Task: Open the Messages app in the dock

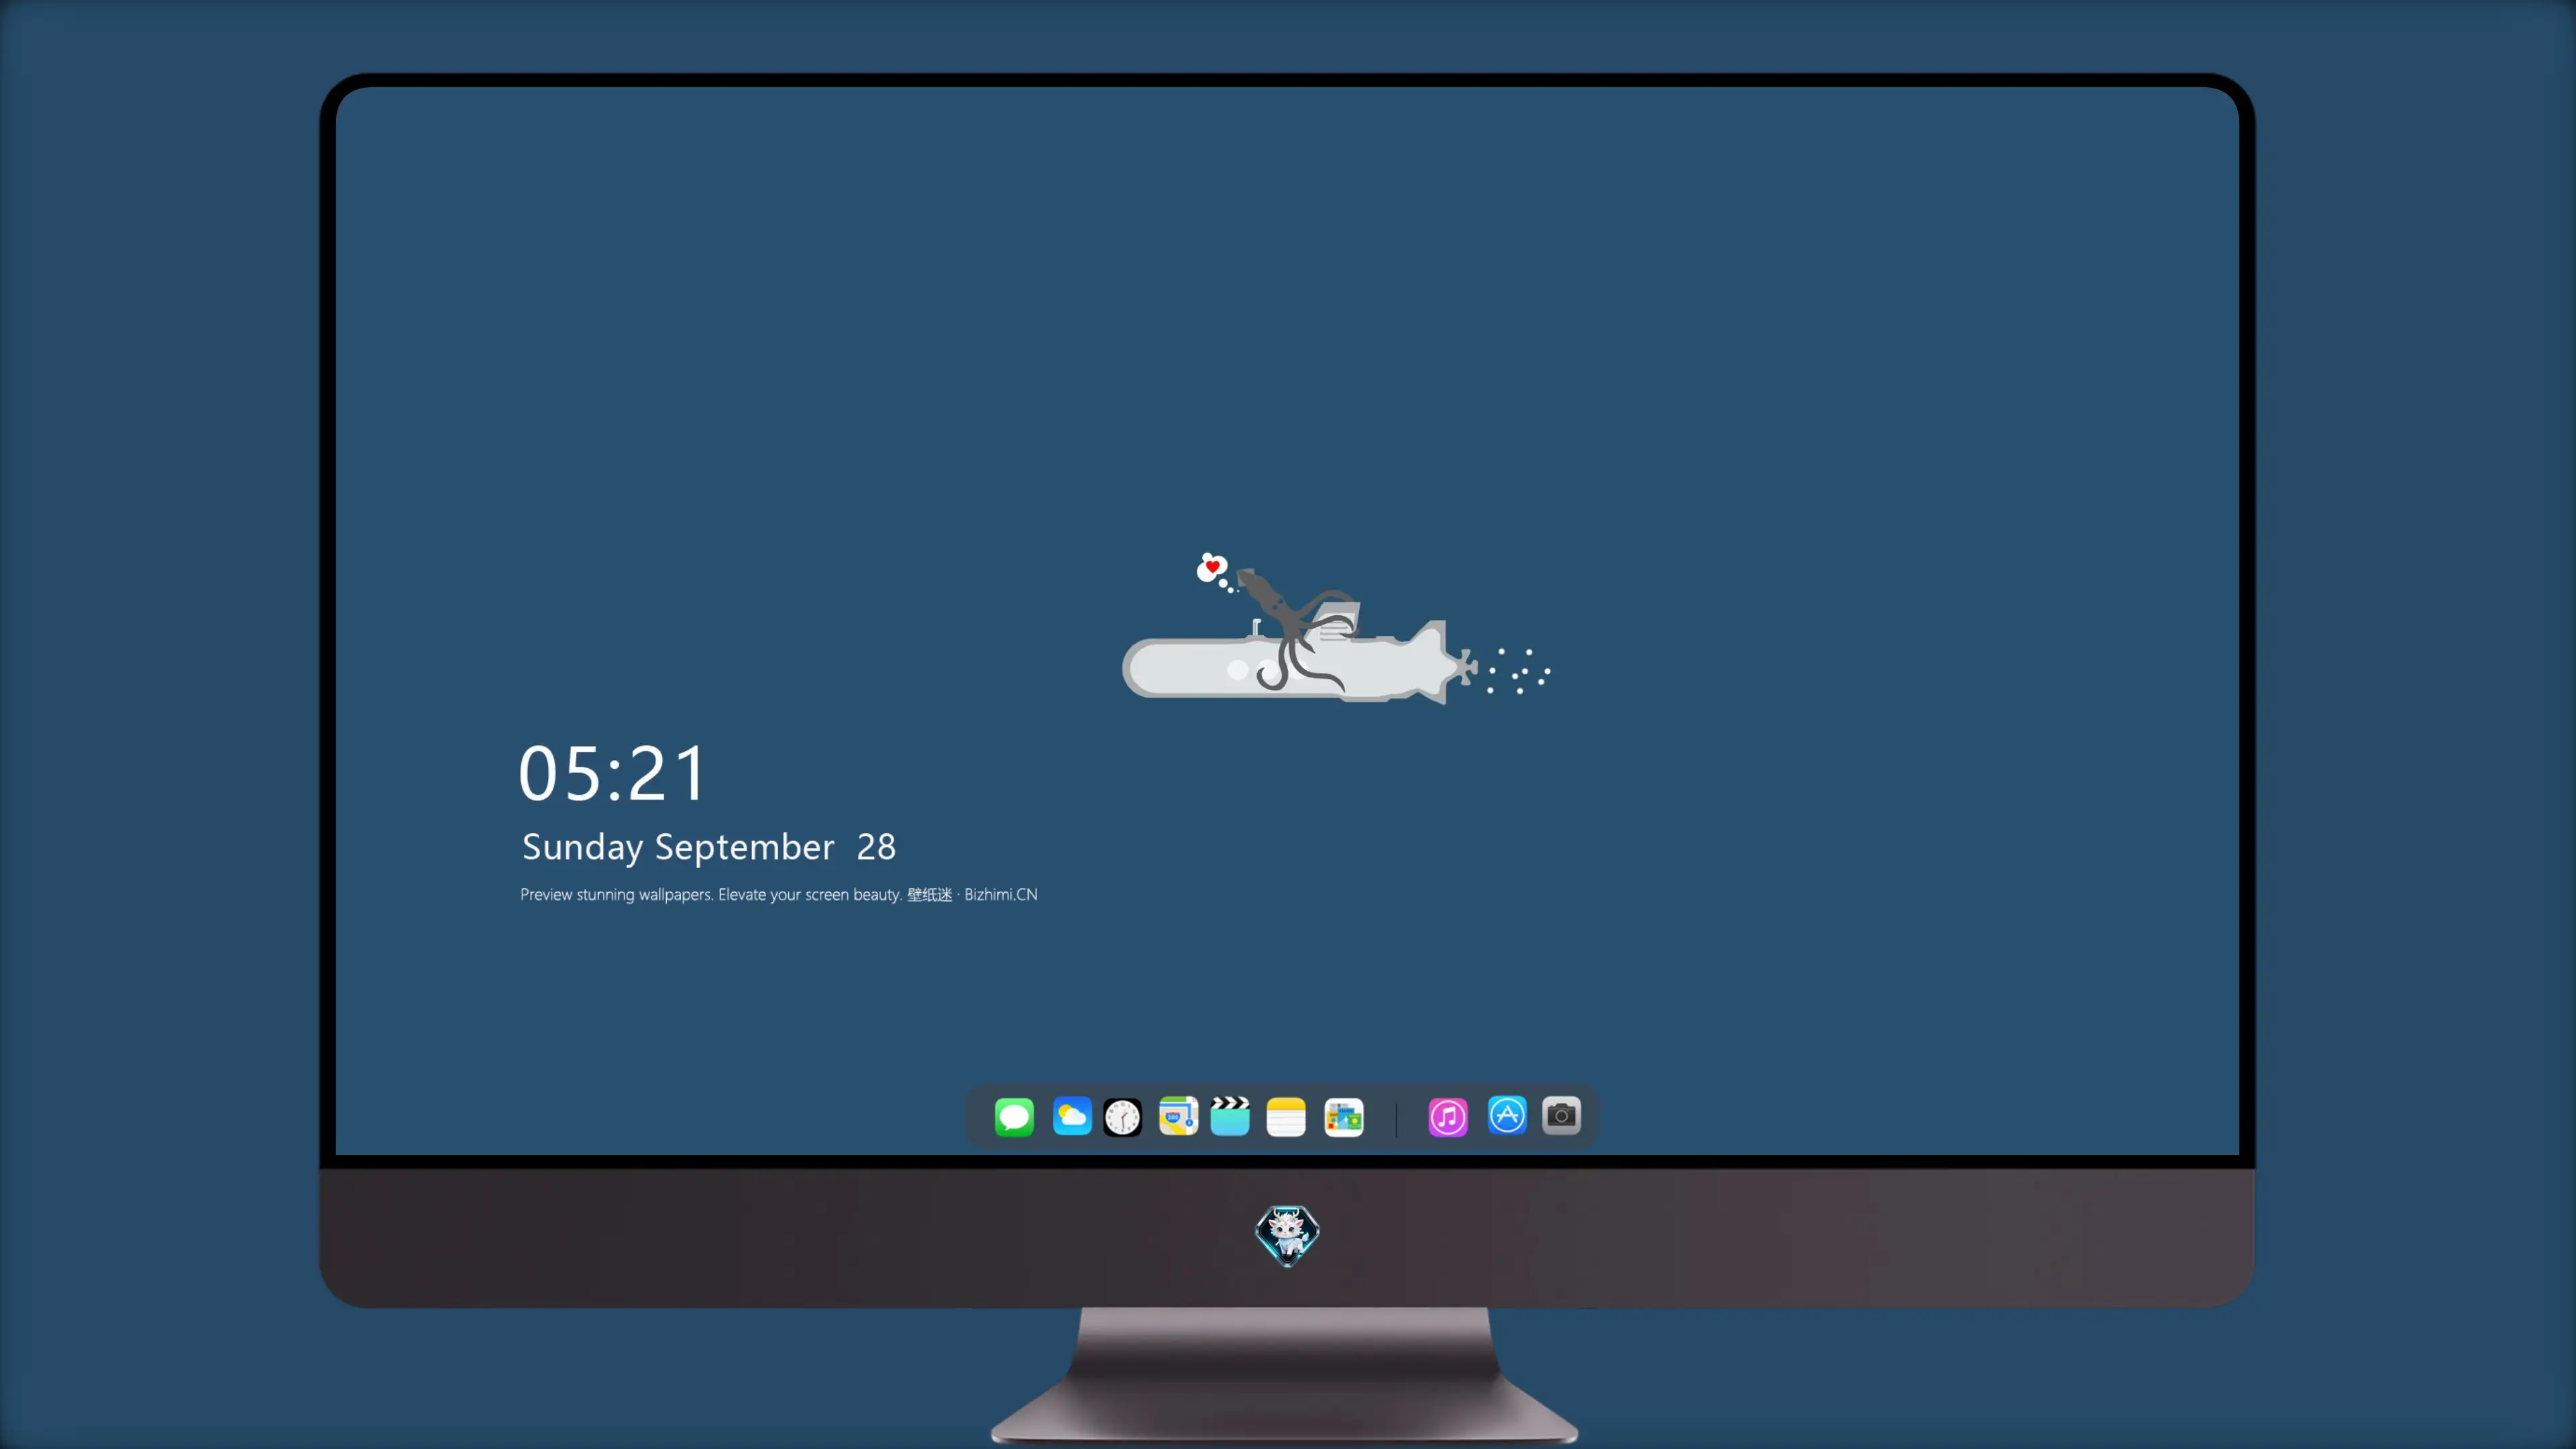Action: [1014, 1117]
